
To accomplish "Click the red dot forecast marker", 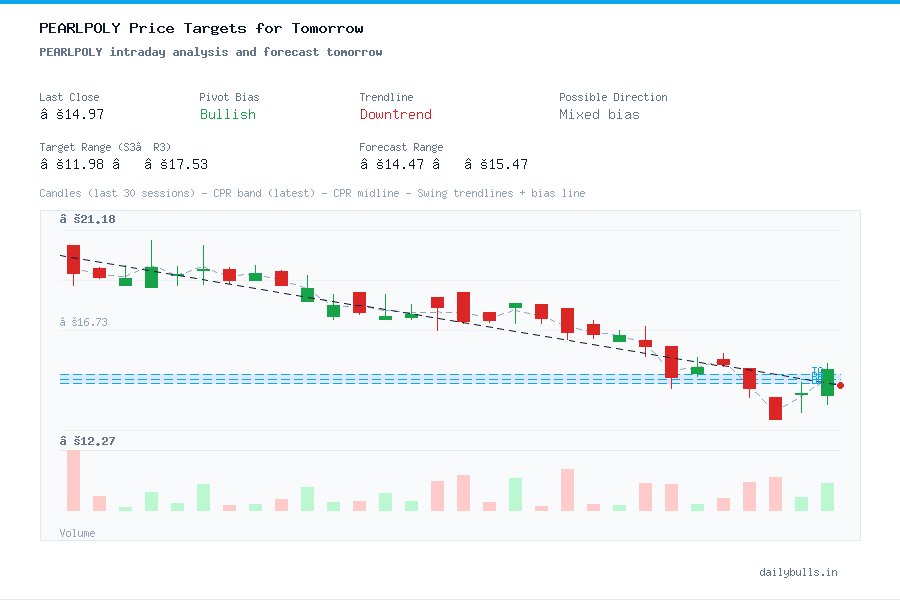I will click(840, 384).
